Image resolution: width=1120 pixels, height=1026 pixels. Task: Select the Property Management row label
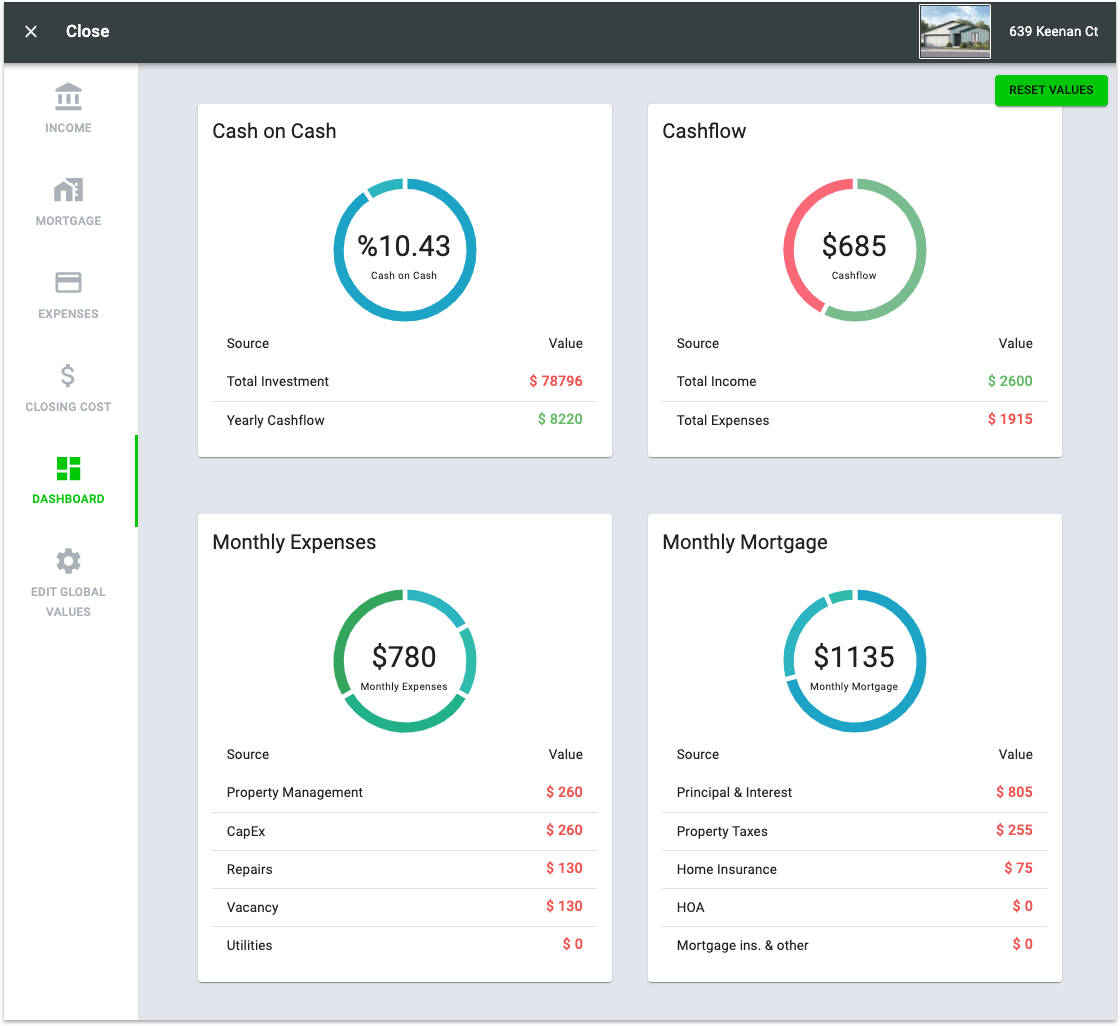click(x=294, y=792)
